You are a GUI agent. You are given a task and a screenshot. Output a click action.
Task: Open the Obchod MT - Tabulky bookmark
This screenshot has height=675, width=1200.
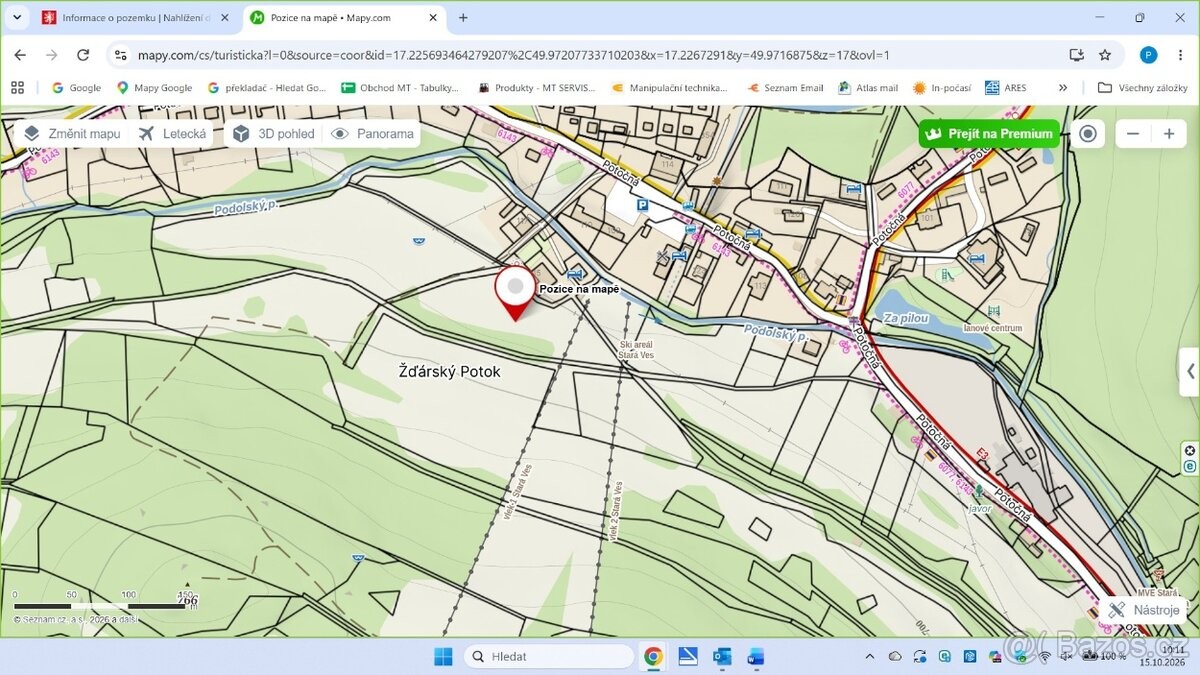[400, 88]
